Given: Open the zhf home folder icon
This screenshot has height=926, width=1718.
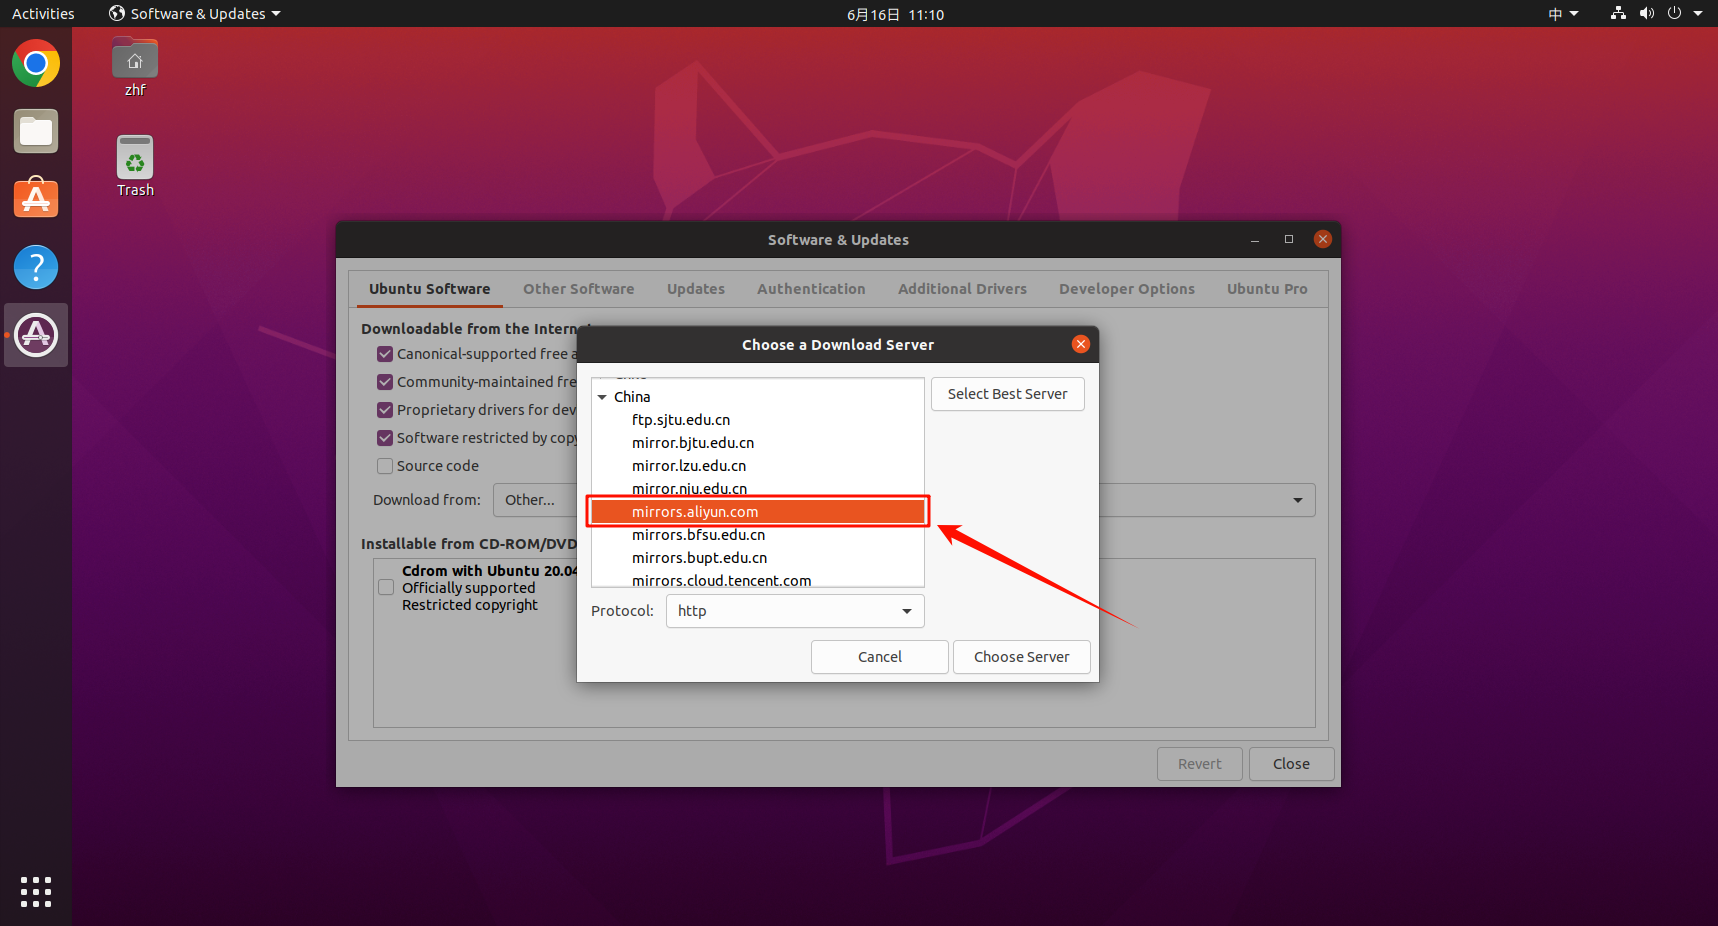Looking at the screenshot, I should click(134, 57).
